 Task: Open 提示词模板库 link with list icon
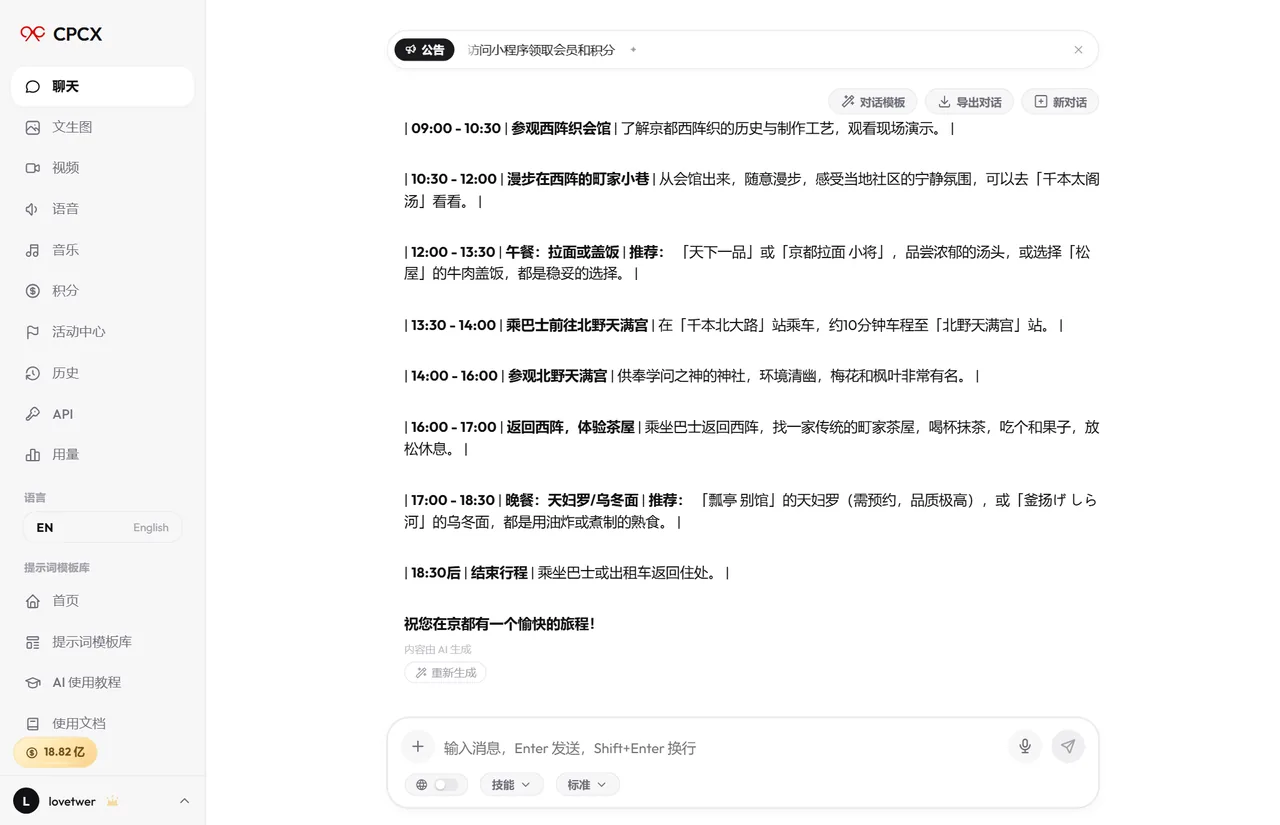[102, 642]
